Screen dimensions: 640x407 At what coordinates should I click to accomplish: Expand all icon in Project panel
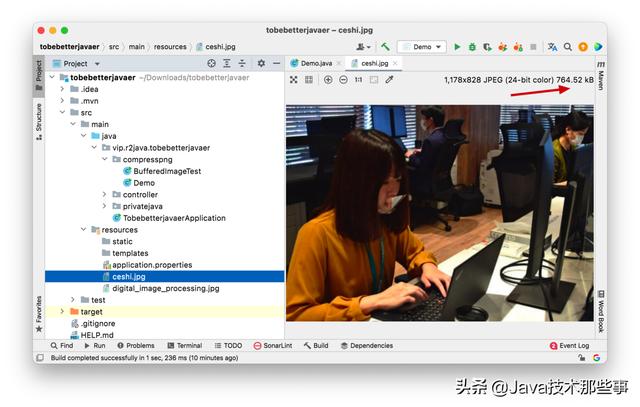click(227, 63)
